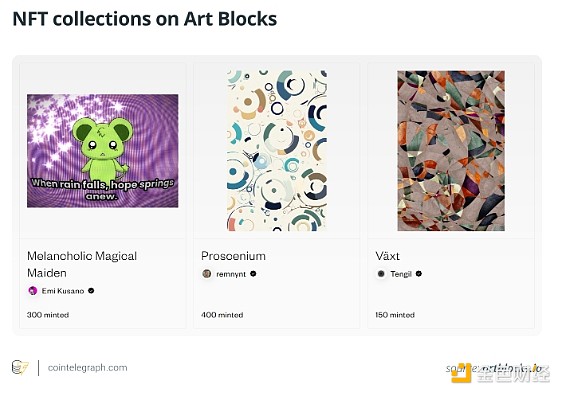Open the Proscenium collection title
This screenshot has width=561, height=394.
[233, 256]
